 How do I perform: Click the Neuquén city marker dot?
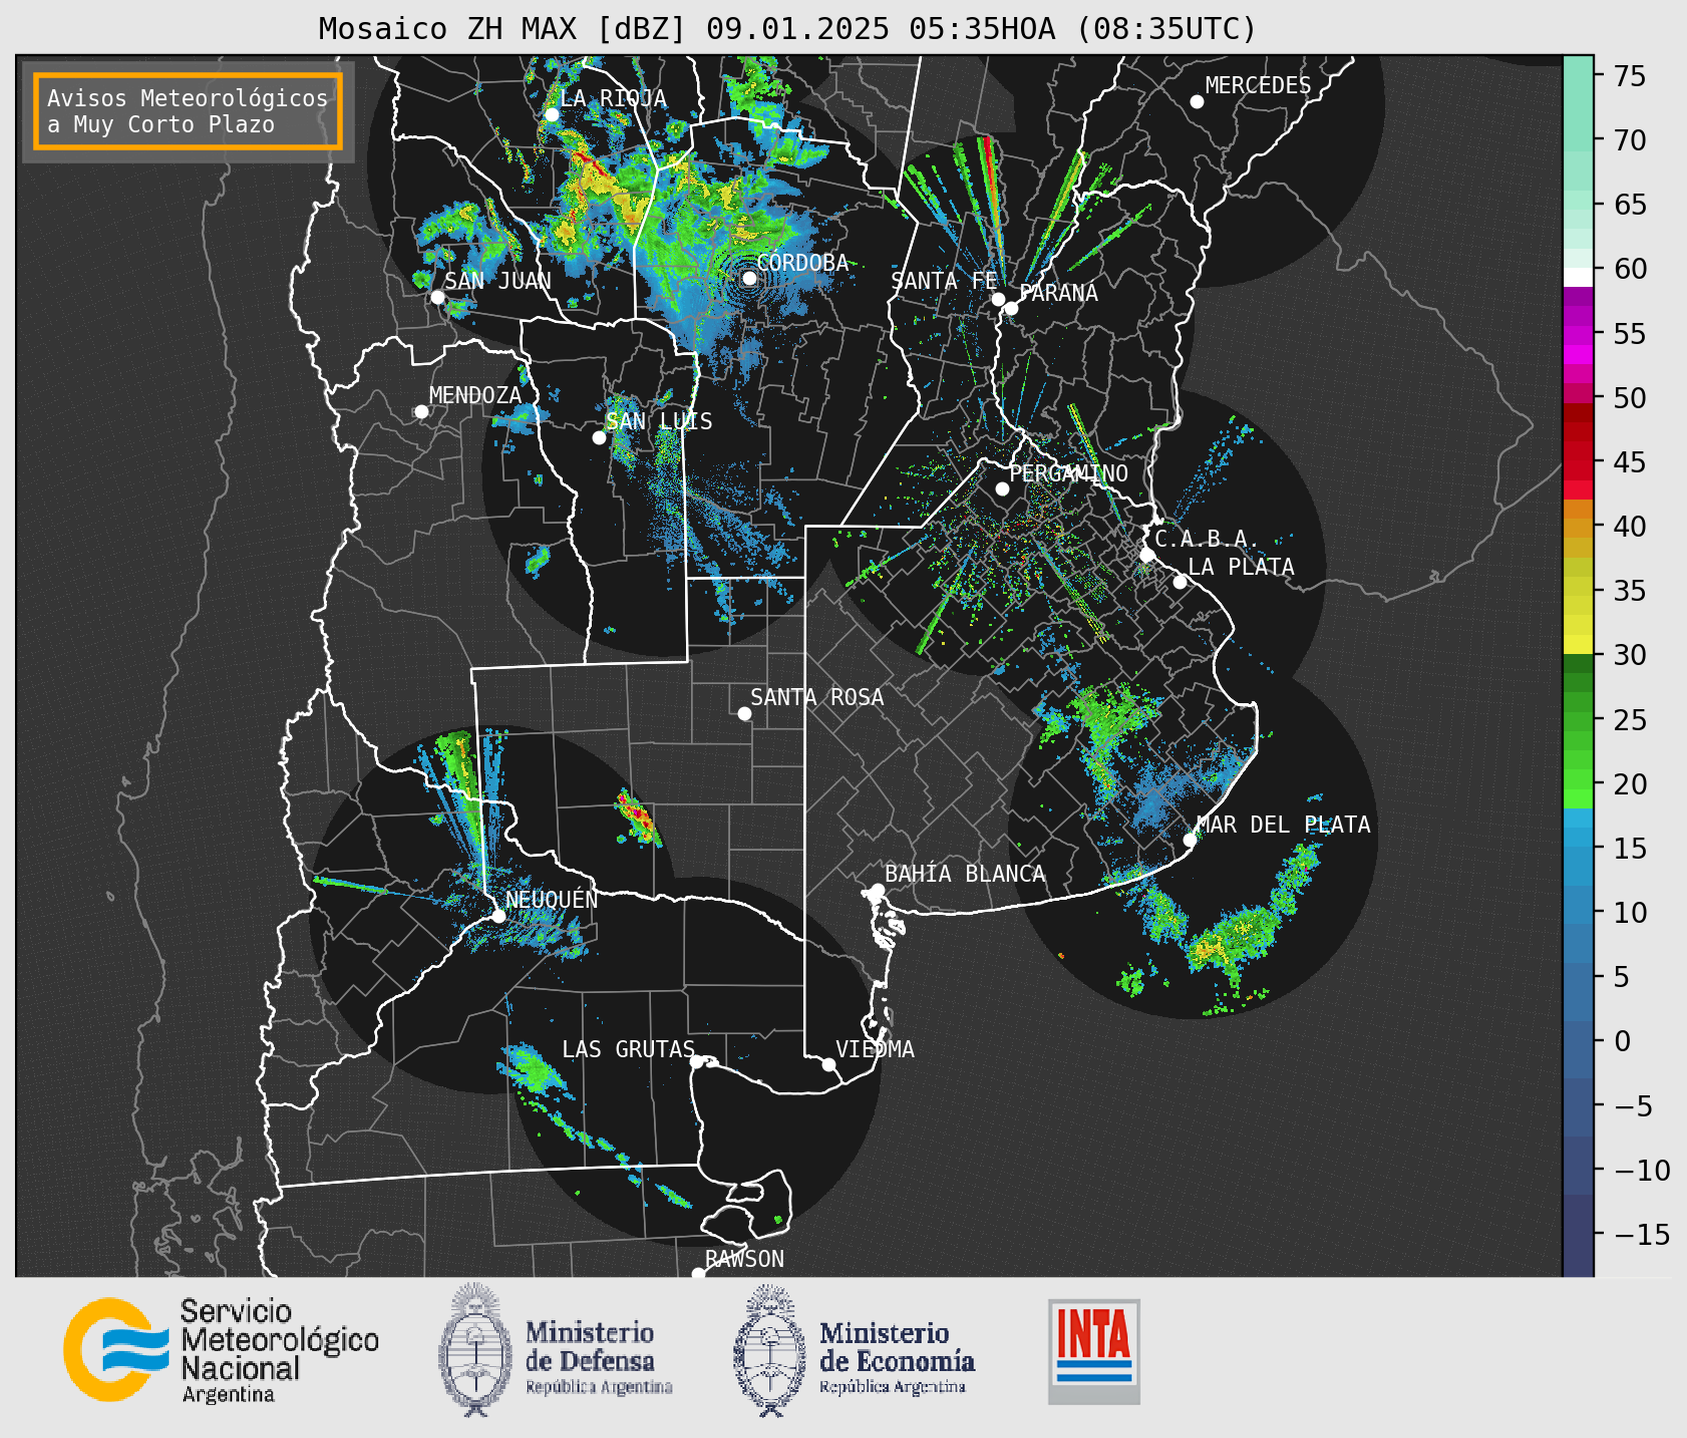coord(498,916)
